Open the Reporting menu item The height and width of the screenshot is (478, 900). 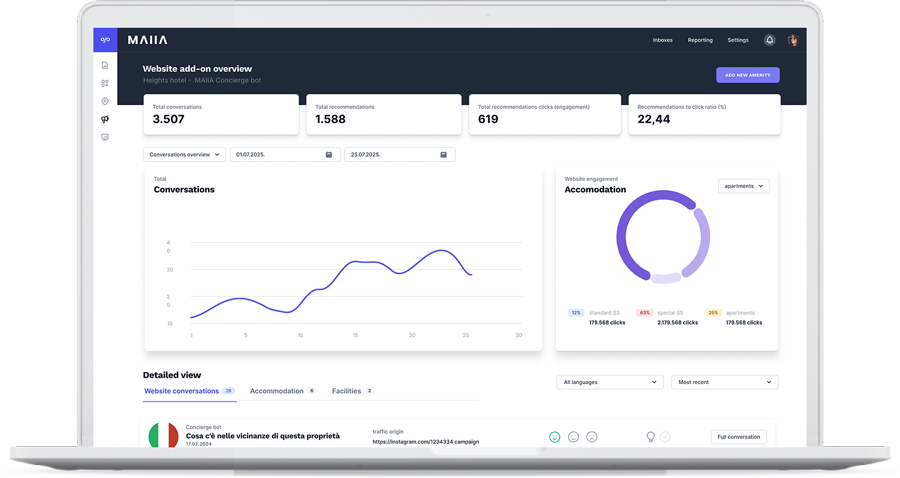pos(700,40)
